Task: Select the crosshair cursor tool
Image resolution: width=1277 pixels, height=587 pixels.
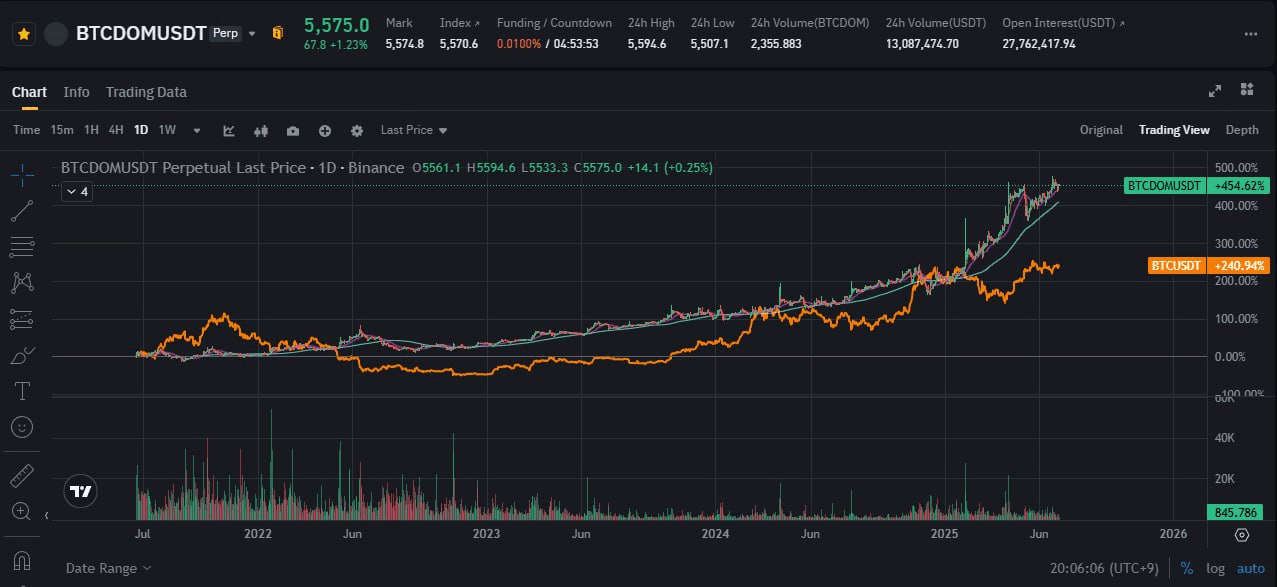Action: tap(22, 174)
